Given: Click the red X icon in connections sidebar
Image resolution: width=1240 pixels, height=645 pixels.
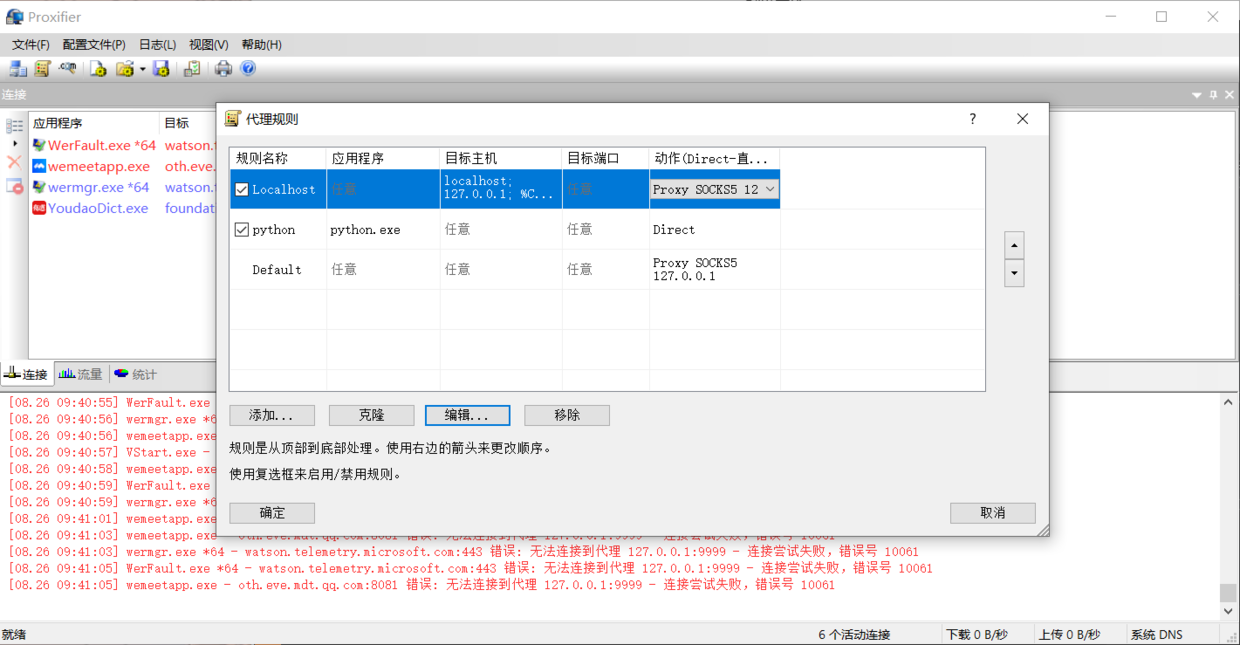Looking at the screenshot, I should pyautogui.click(x=14, y=162).
